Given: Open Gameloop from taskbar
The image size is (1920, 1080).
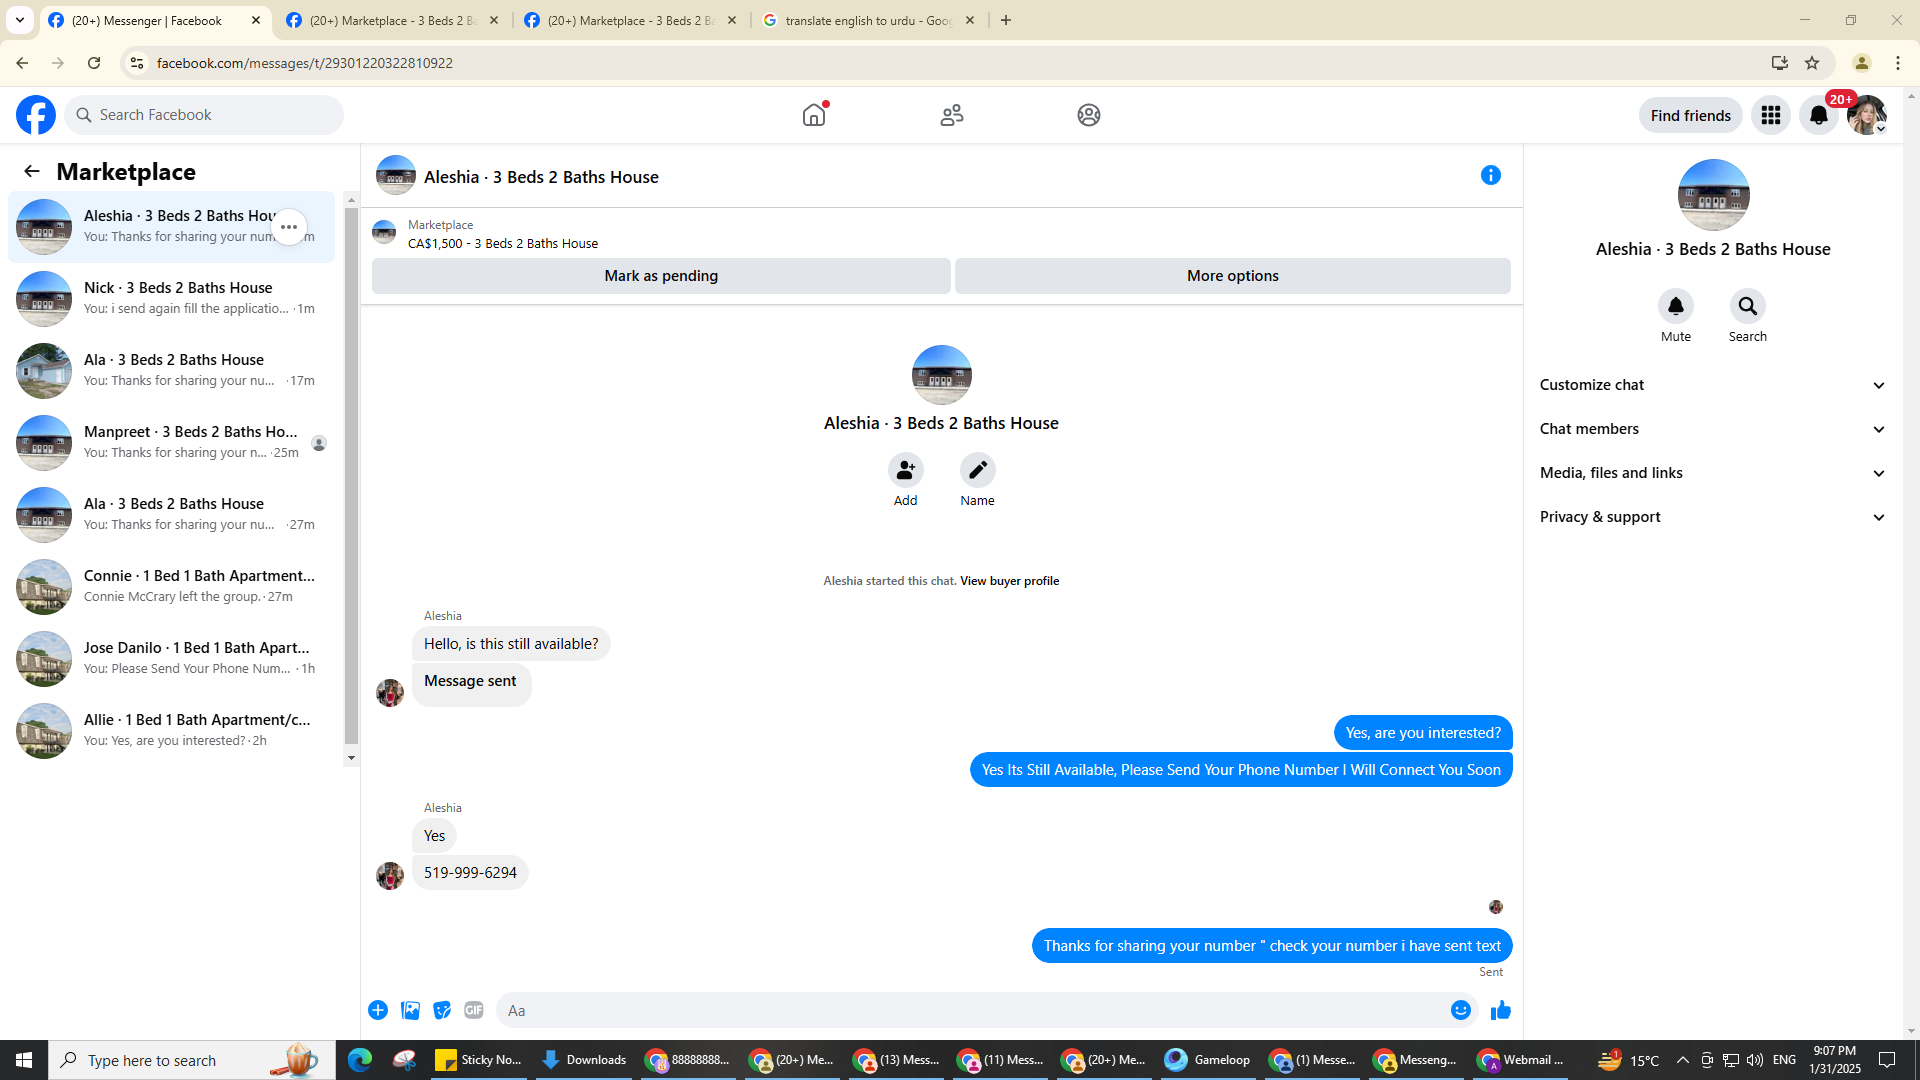Looking at the screenshot, I should tap(1208, 1060).
